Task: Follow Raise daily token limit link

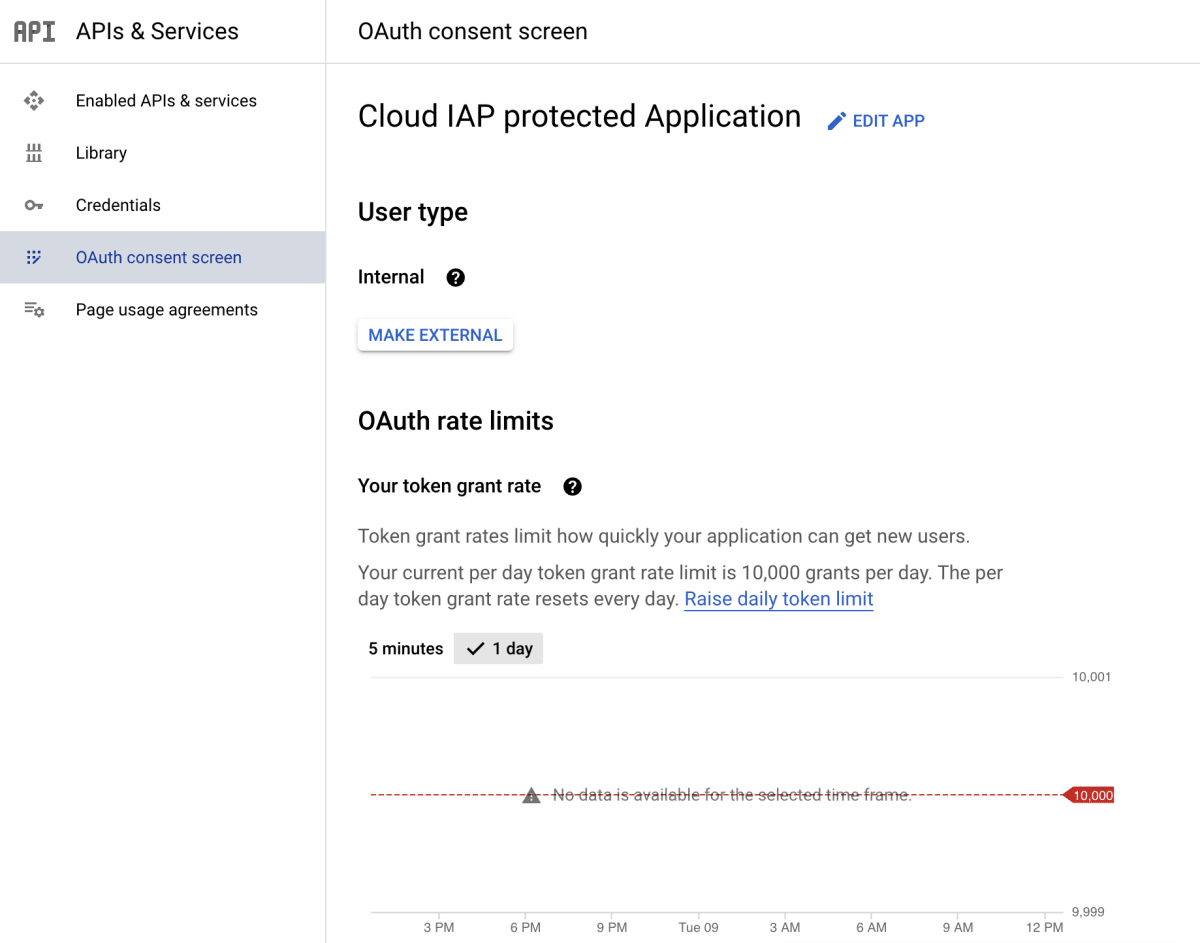Action: click(x=779, y=599)
